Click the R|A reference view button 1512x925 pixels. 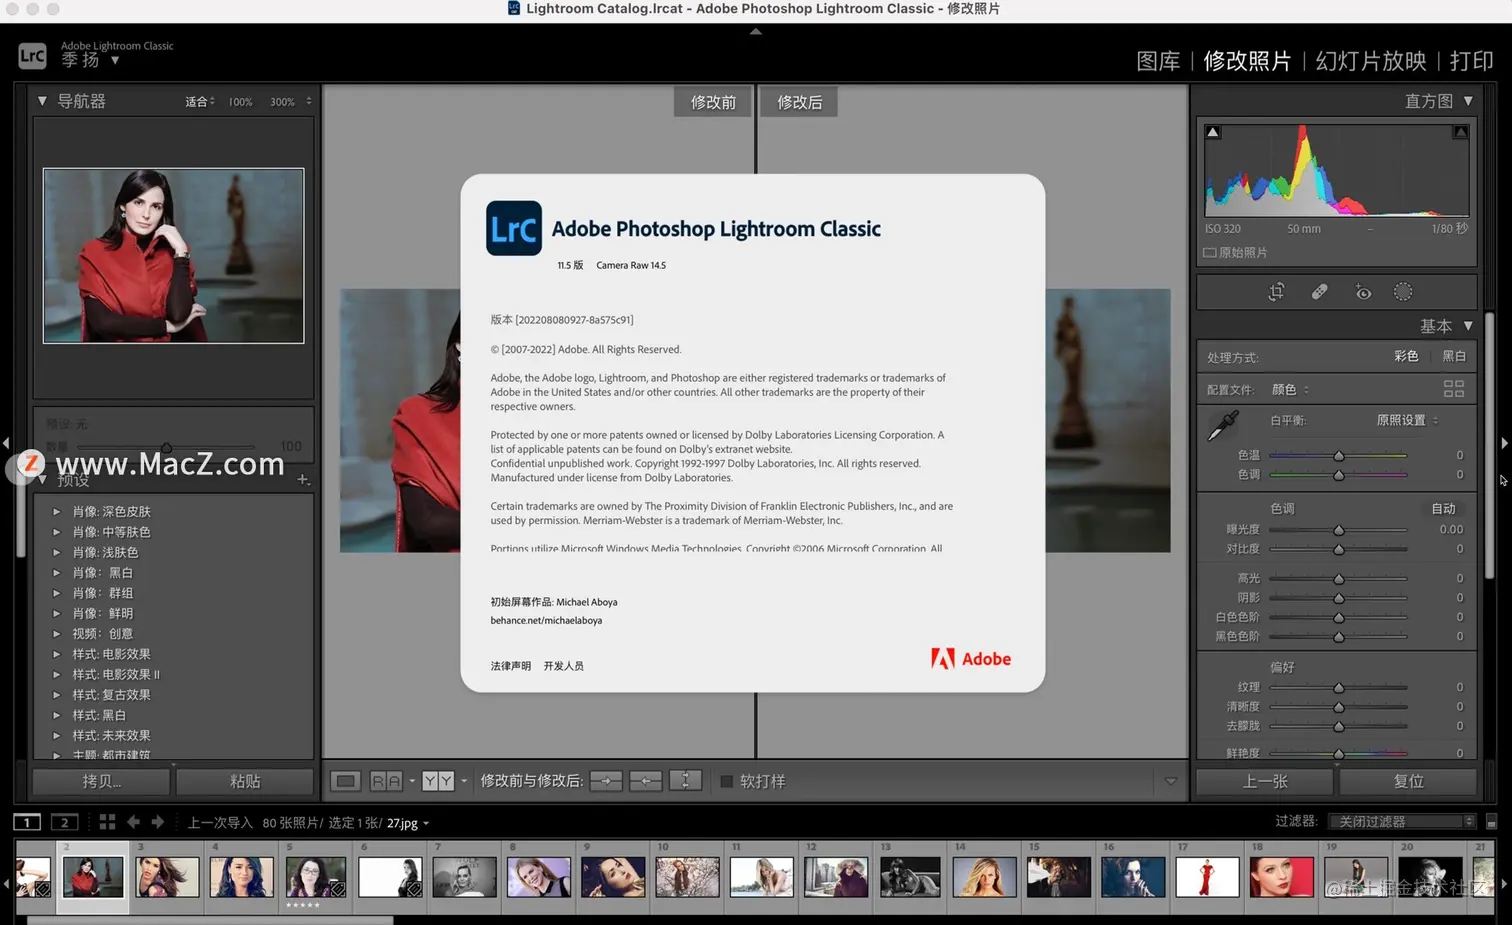(386, 781)
